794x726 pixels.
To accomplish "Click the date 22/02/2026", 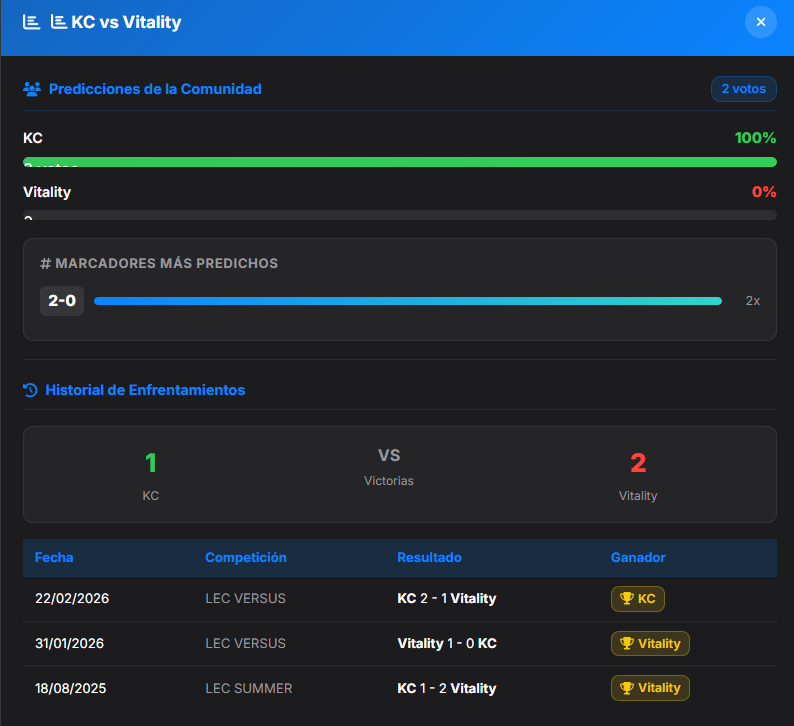I will point(72,598).
